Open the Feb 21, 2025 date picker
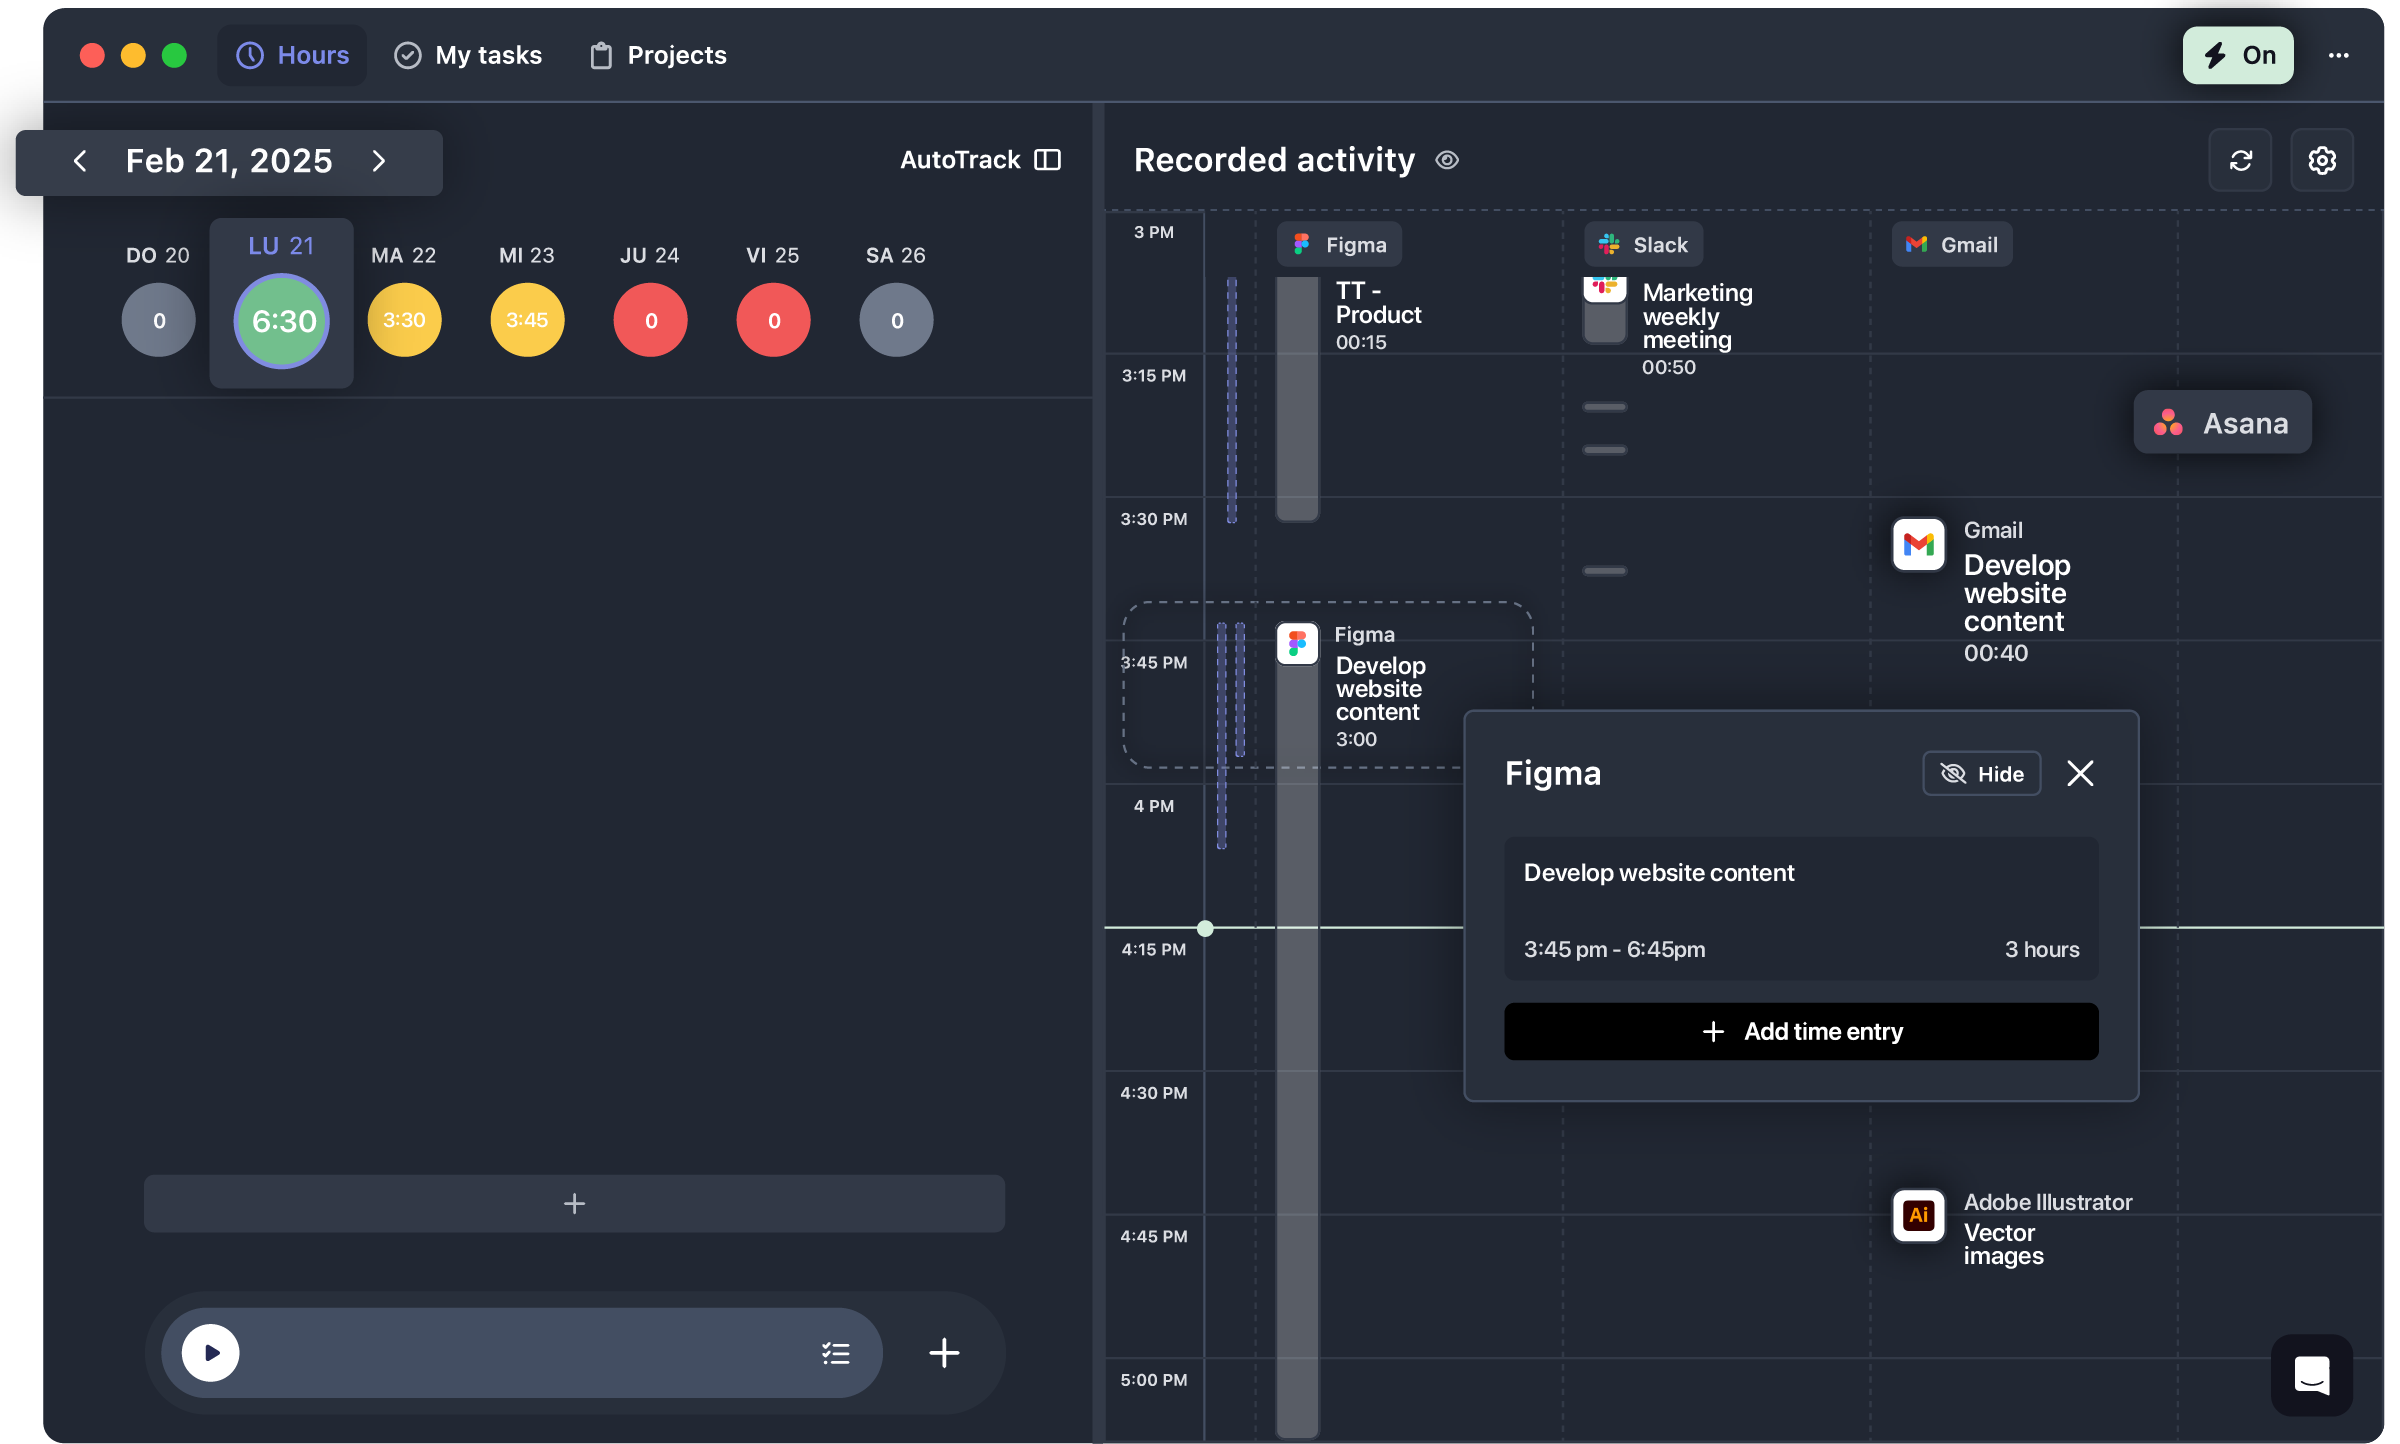 (229, 161)
